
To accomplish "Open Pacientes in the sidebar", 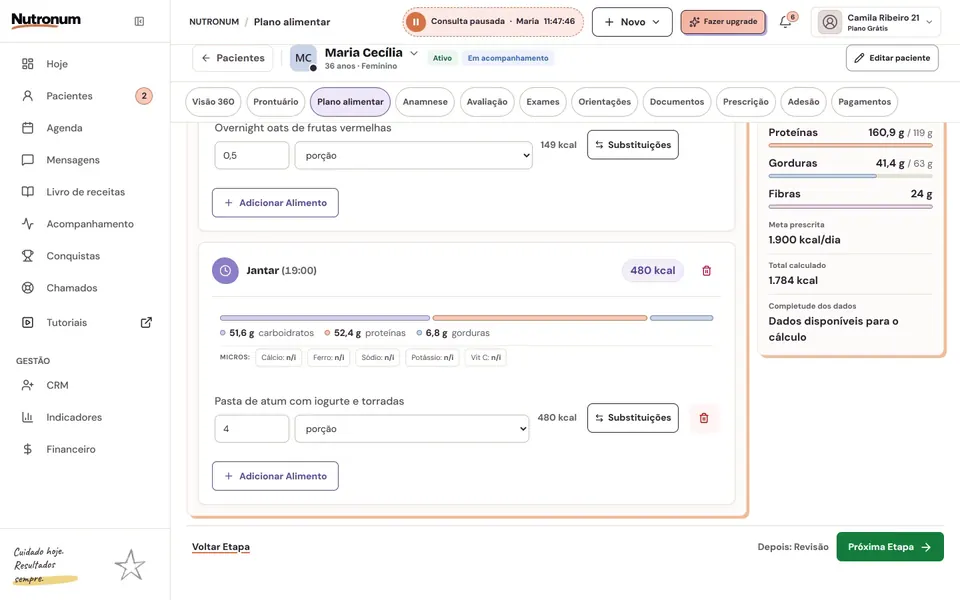I will 69,96.
